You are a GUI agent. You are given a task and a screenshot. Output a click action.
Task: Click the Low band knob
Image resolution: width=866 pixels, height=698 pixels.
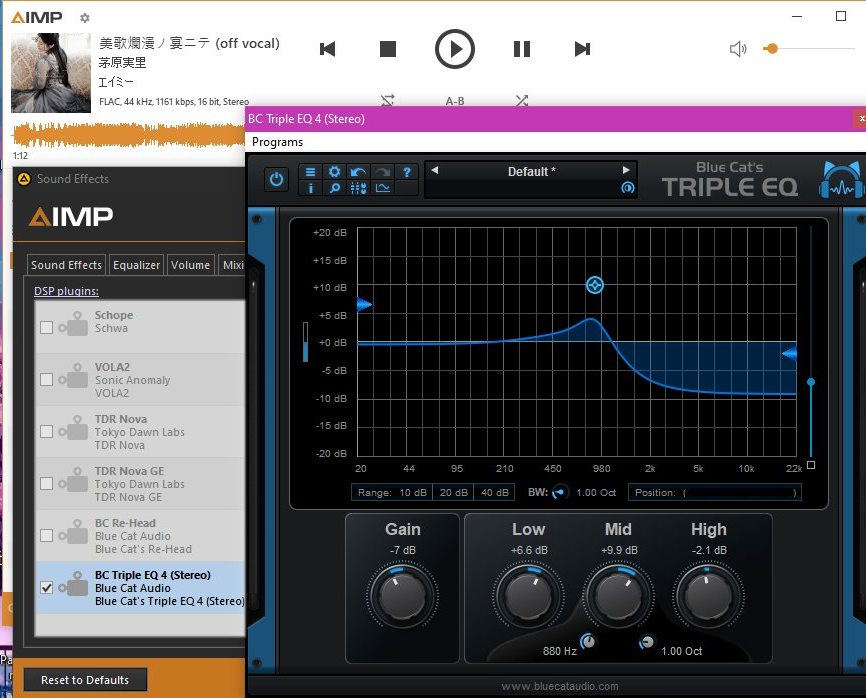[528, 596]
